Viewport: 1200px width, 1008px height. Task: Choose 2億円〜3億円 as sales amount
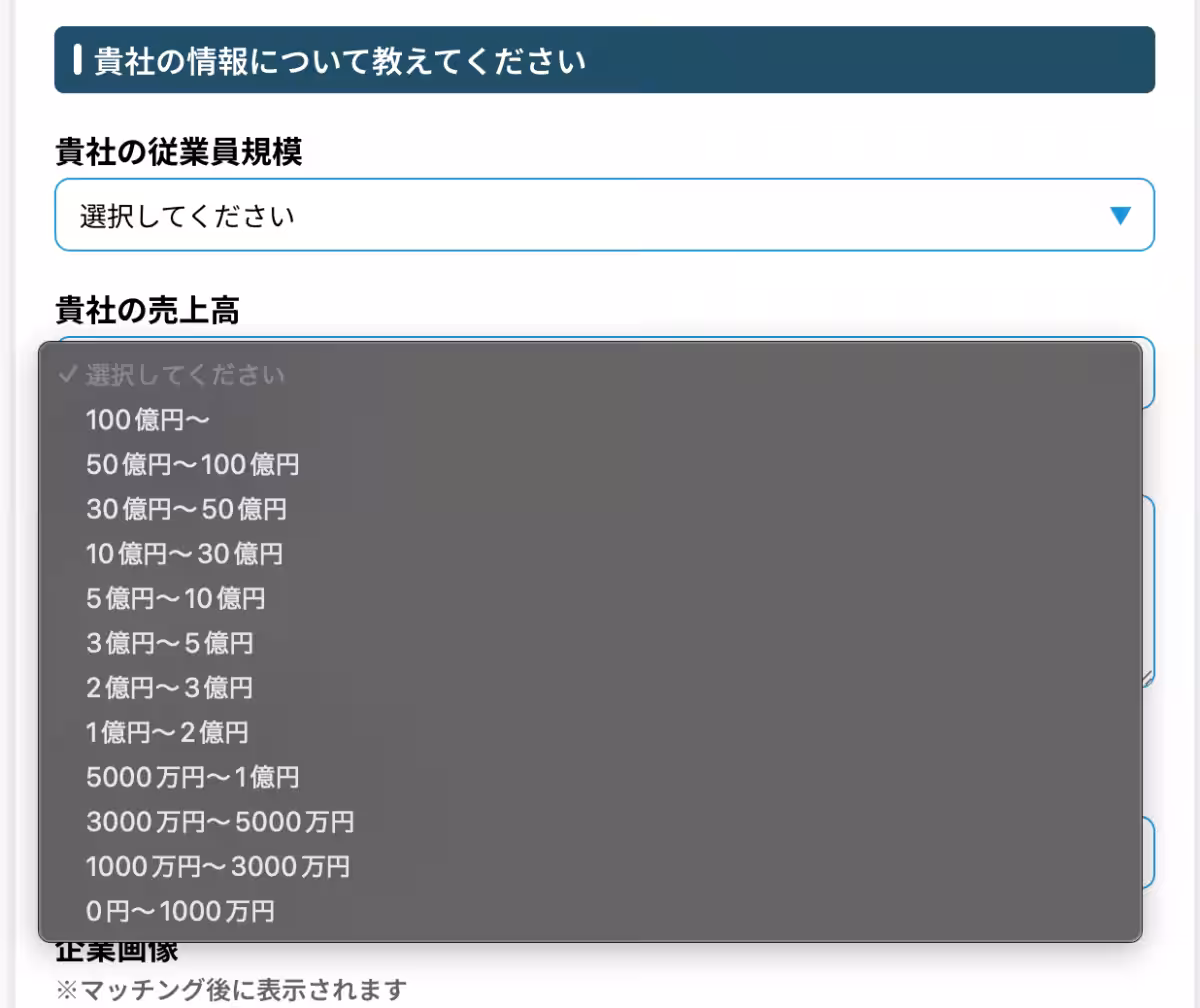tap(169, 688)
